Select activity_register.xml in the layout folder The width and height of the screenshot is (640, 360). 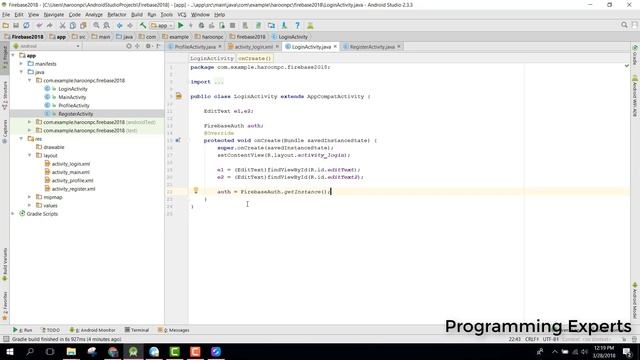73,189
